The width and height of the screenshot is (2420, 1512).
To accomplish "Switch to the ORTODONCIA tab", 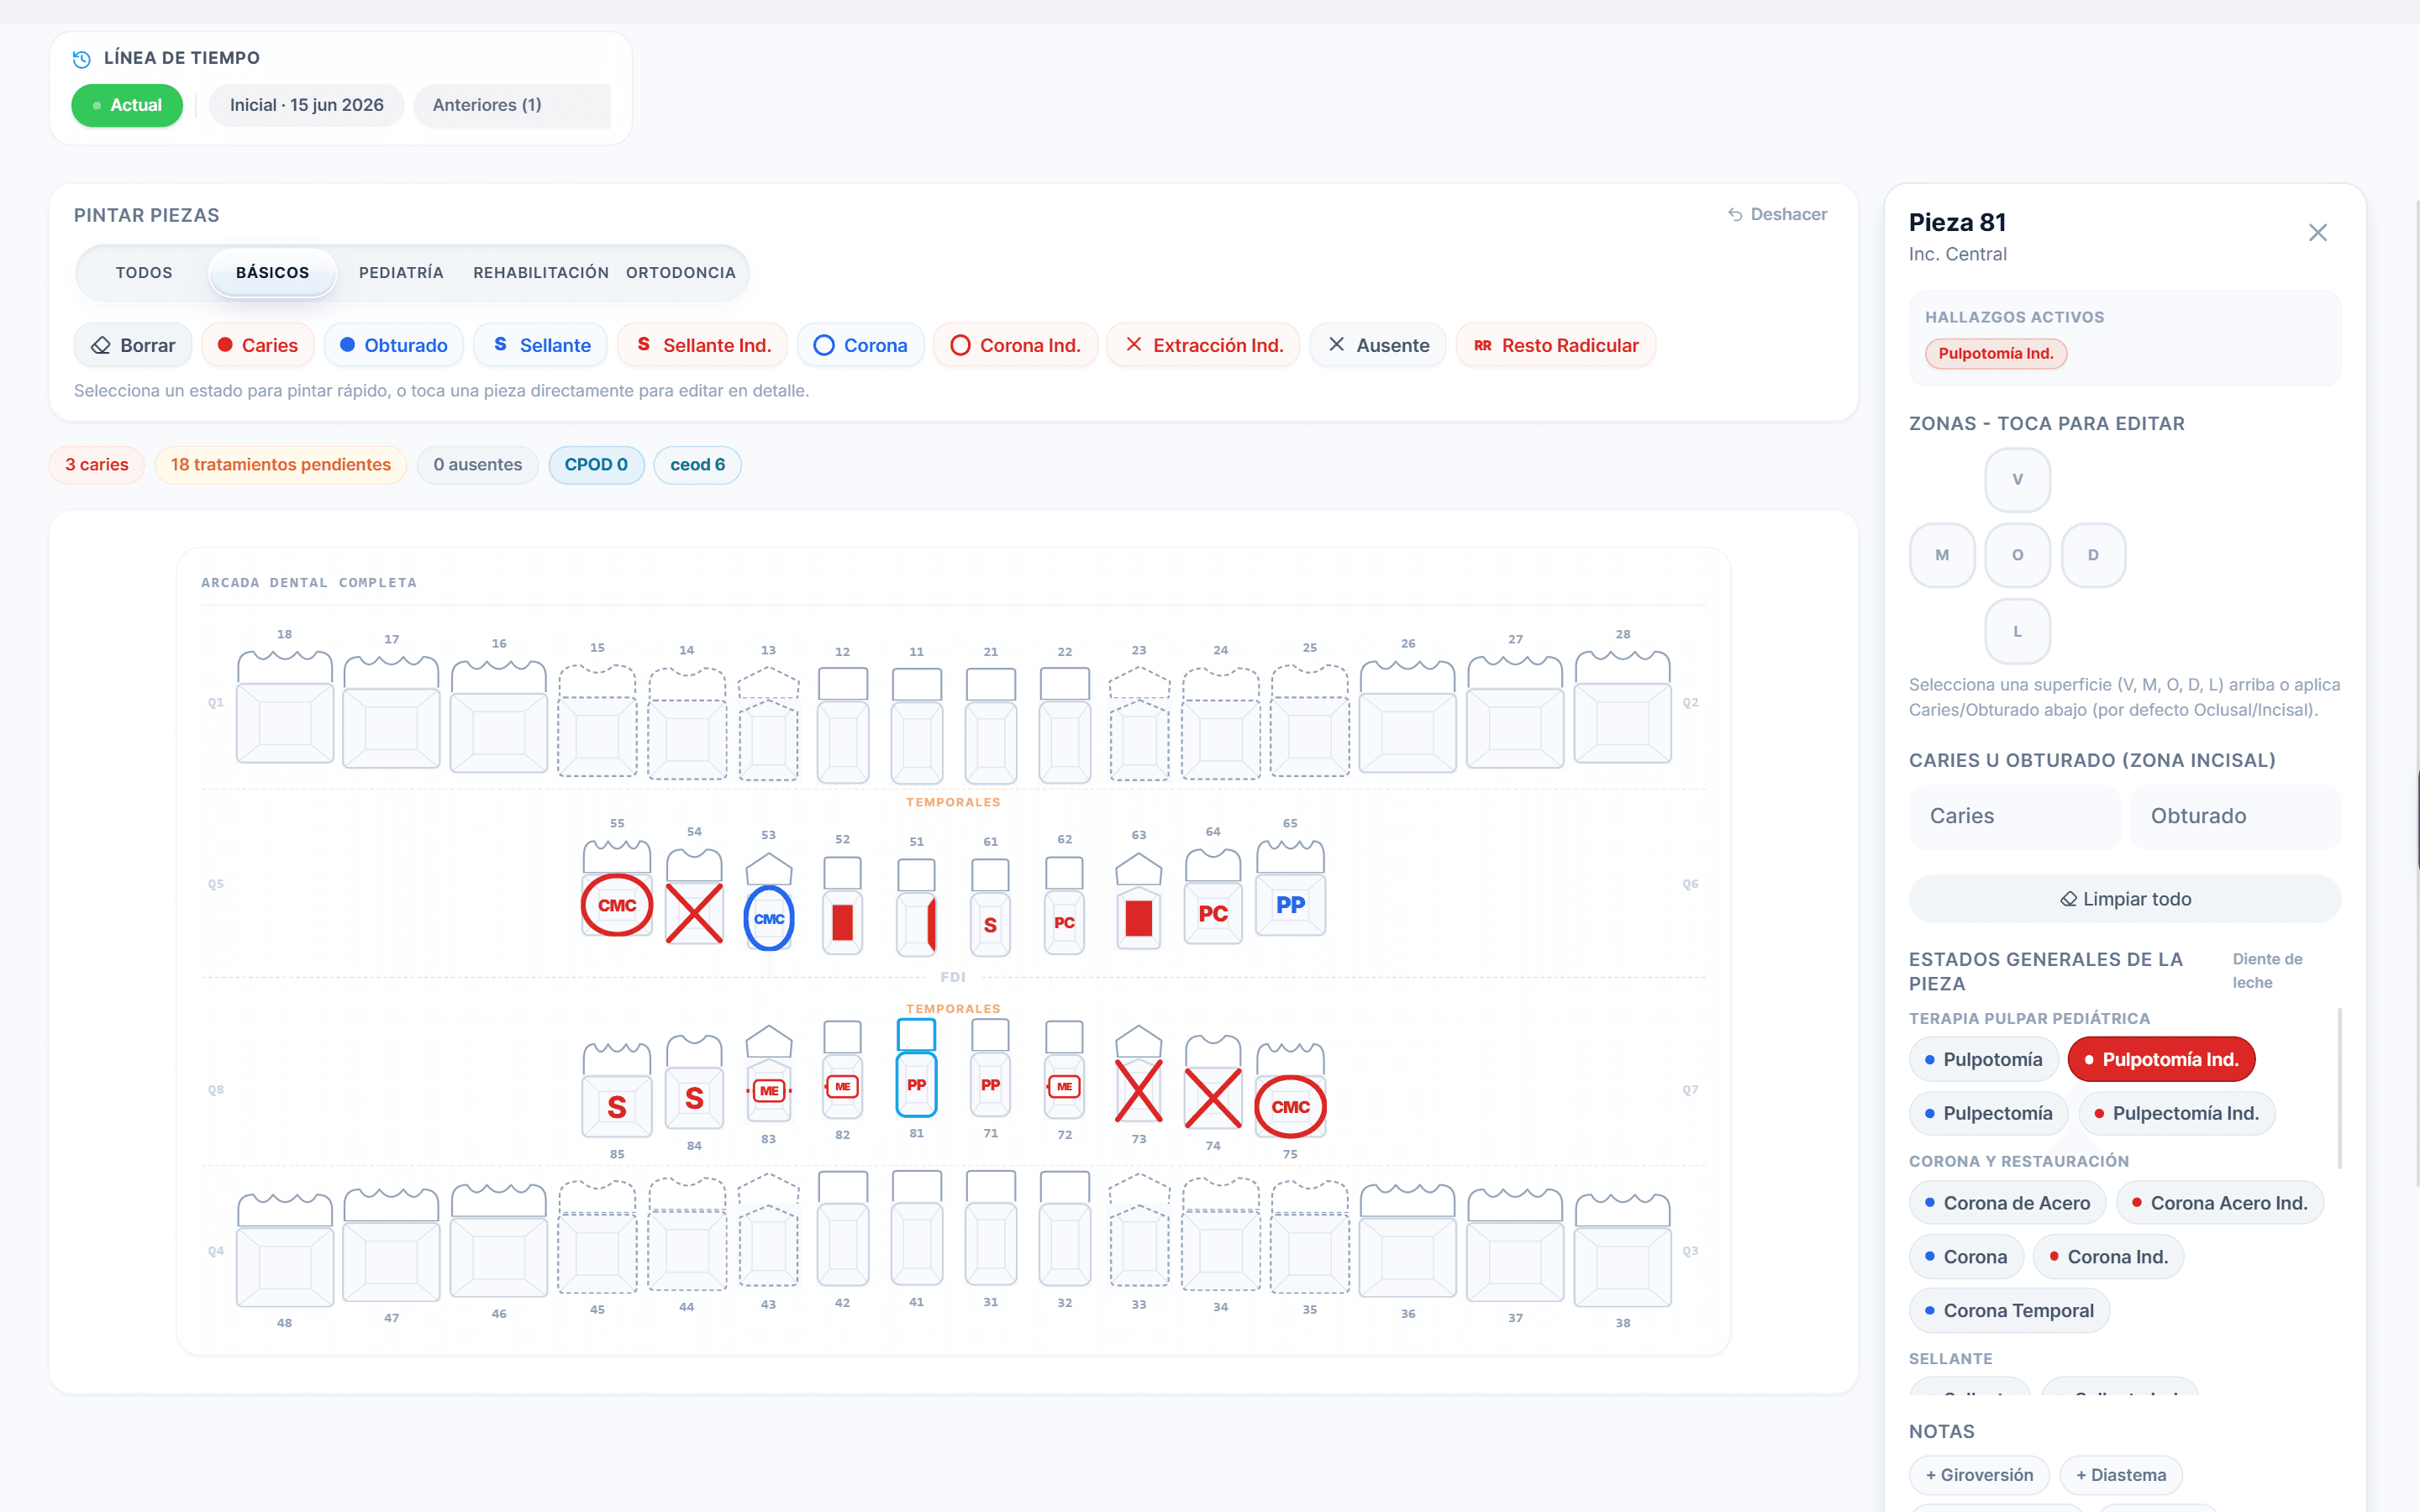I will pos(680,272).
